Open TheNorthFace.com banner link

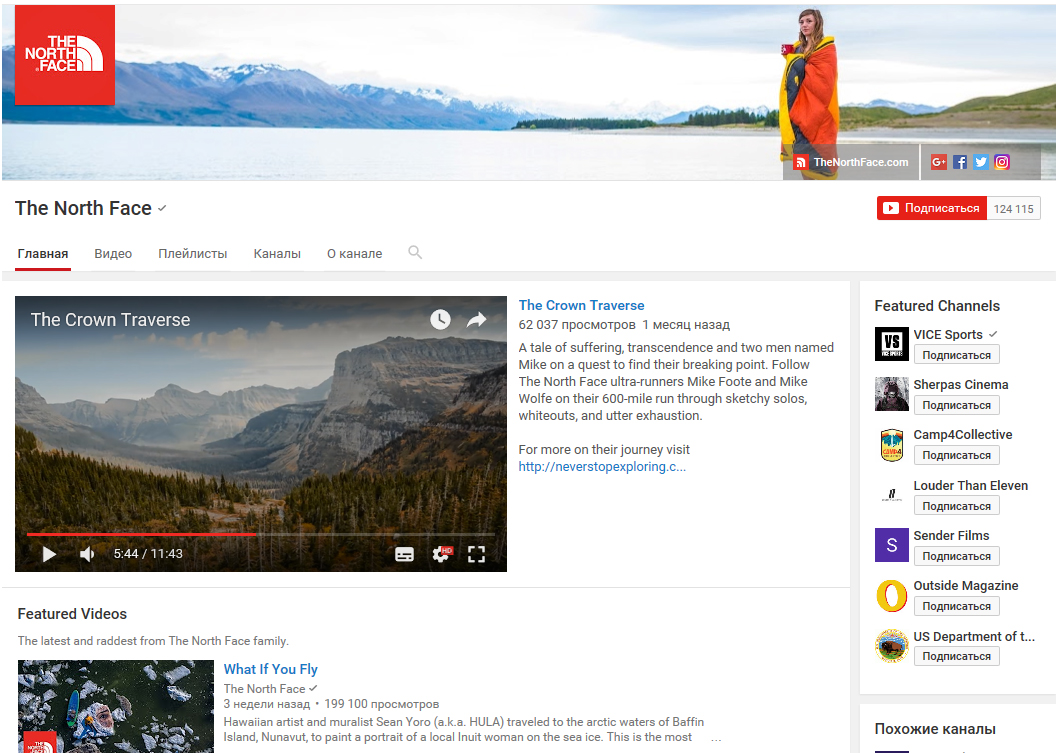tap(860, 162)
